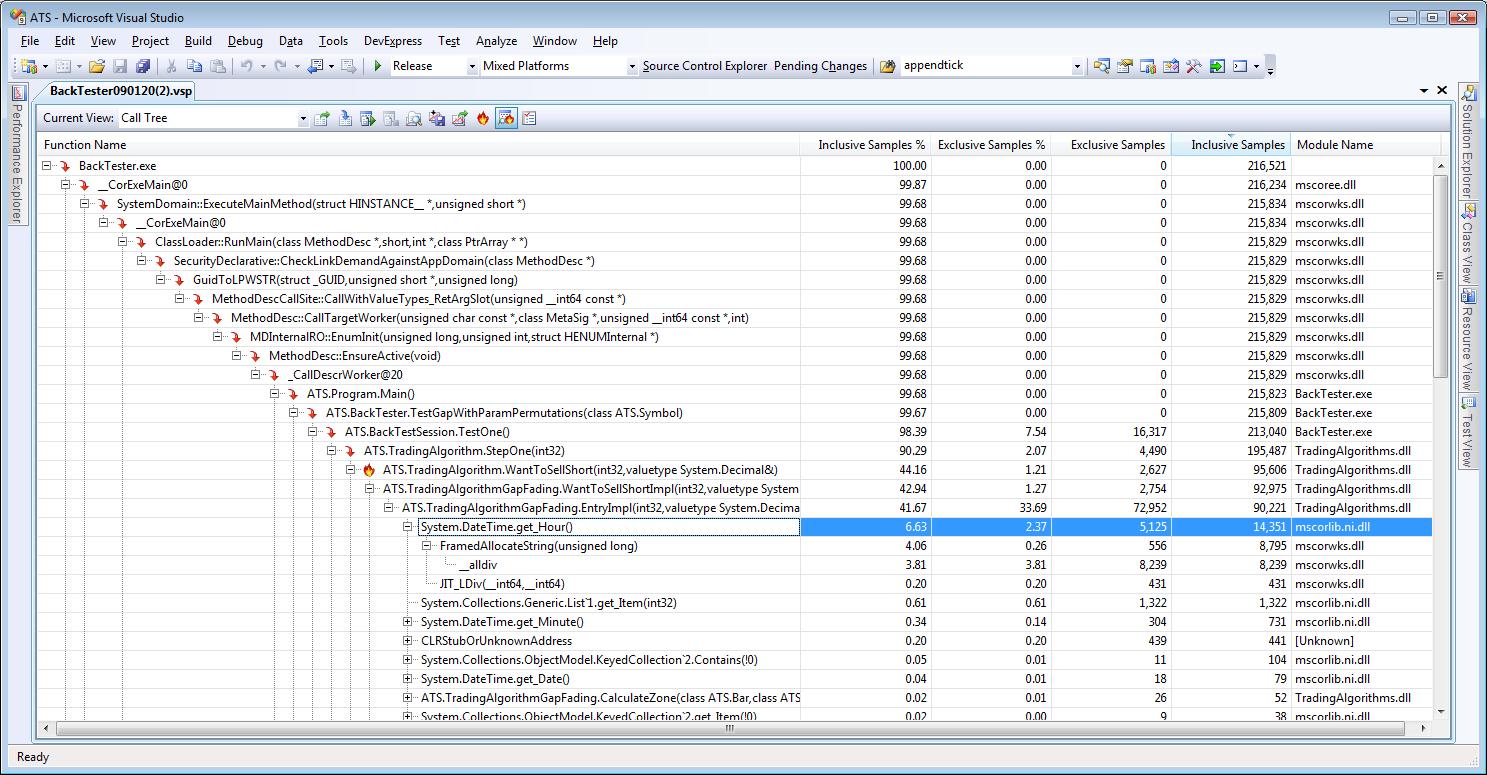The width and height of the screenshot is (1487, 775).
Task: Open the appendtick find combo dropdown arrow
Action: tap(1077, 67)
